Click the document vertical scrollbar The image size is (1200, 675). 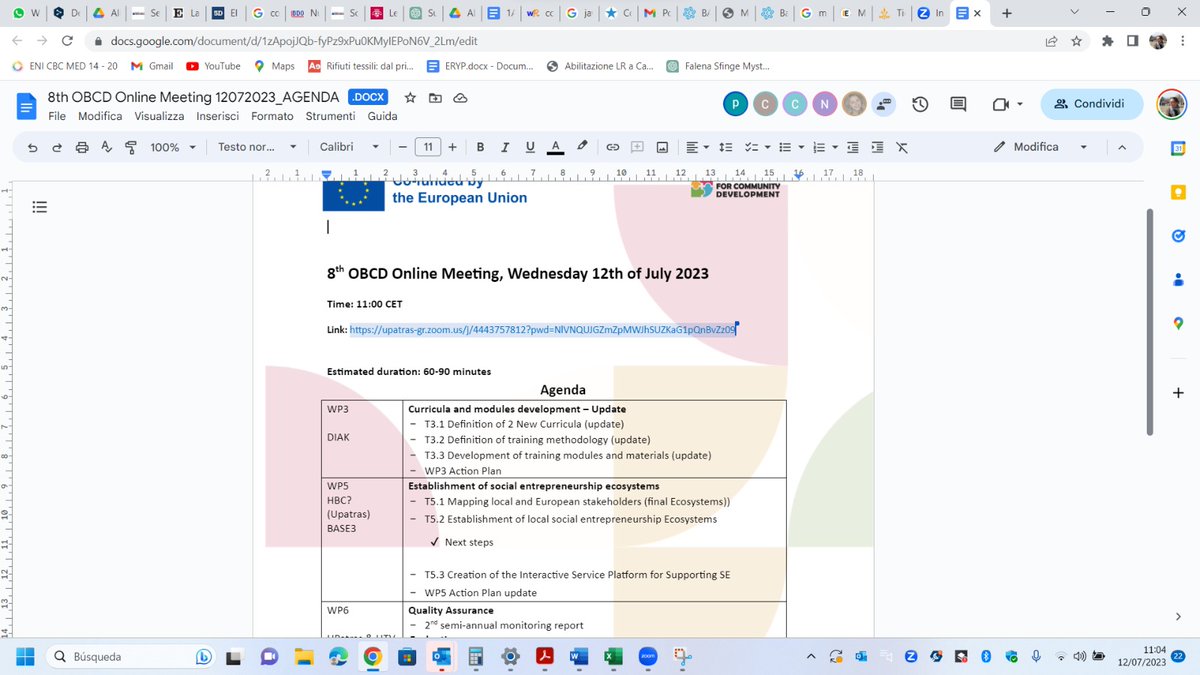tap(1149, 322)
